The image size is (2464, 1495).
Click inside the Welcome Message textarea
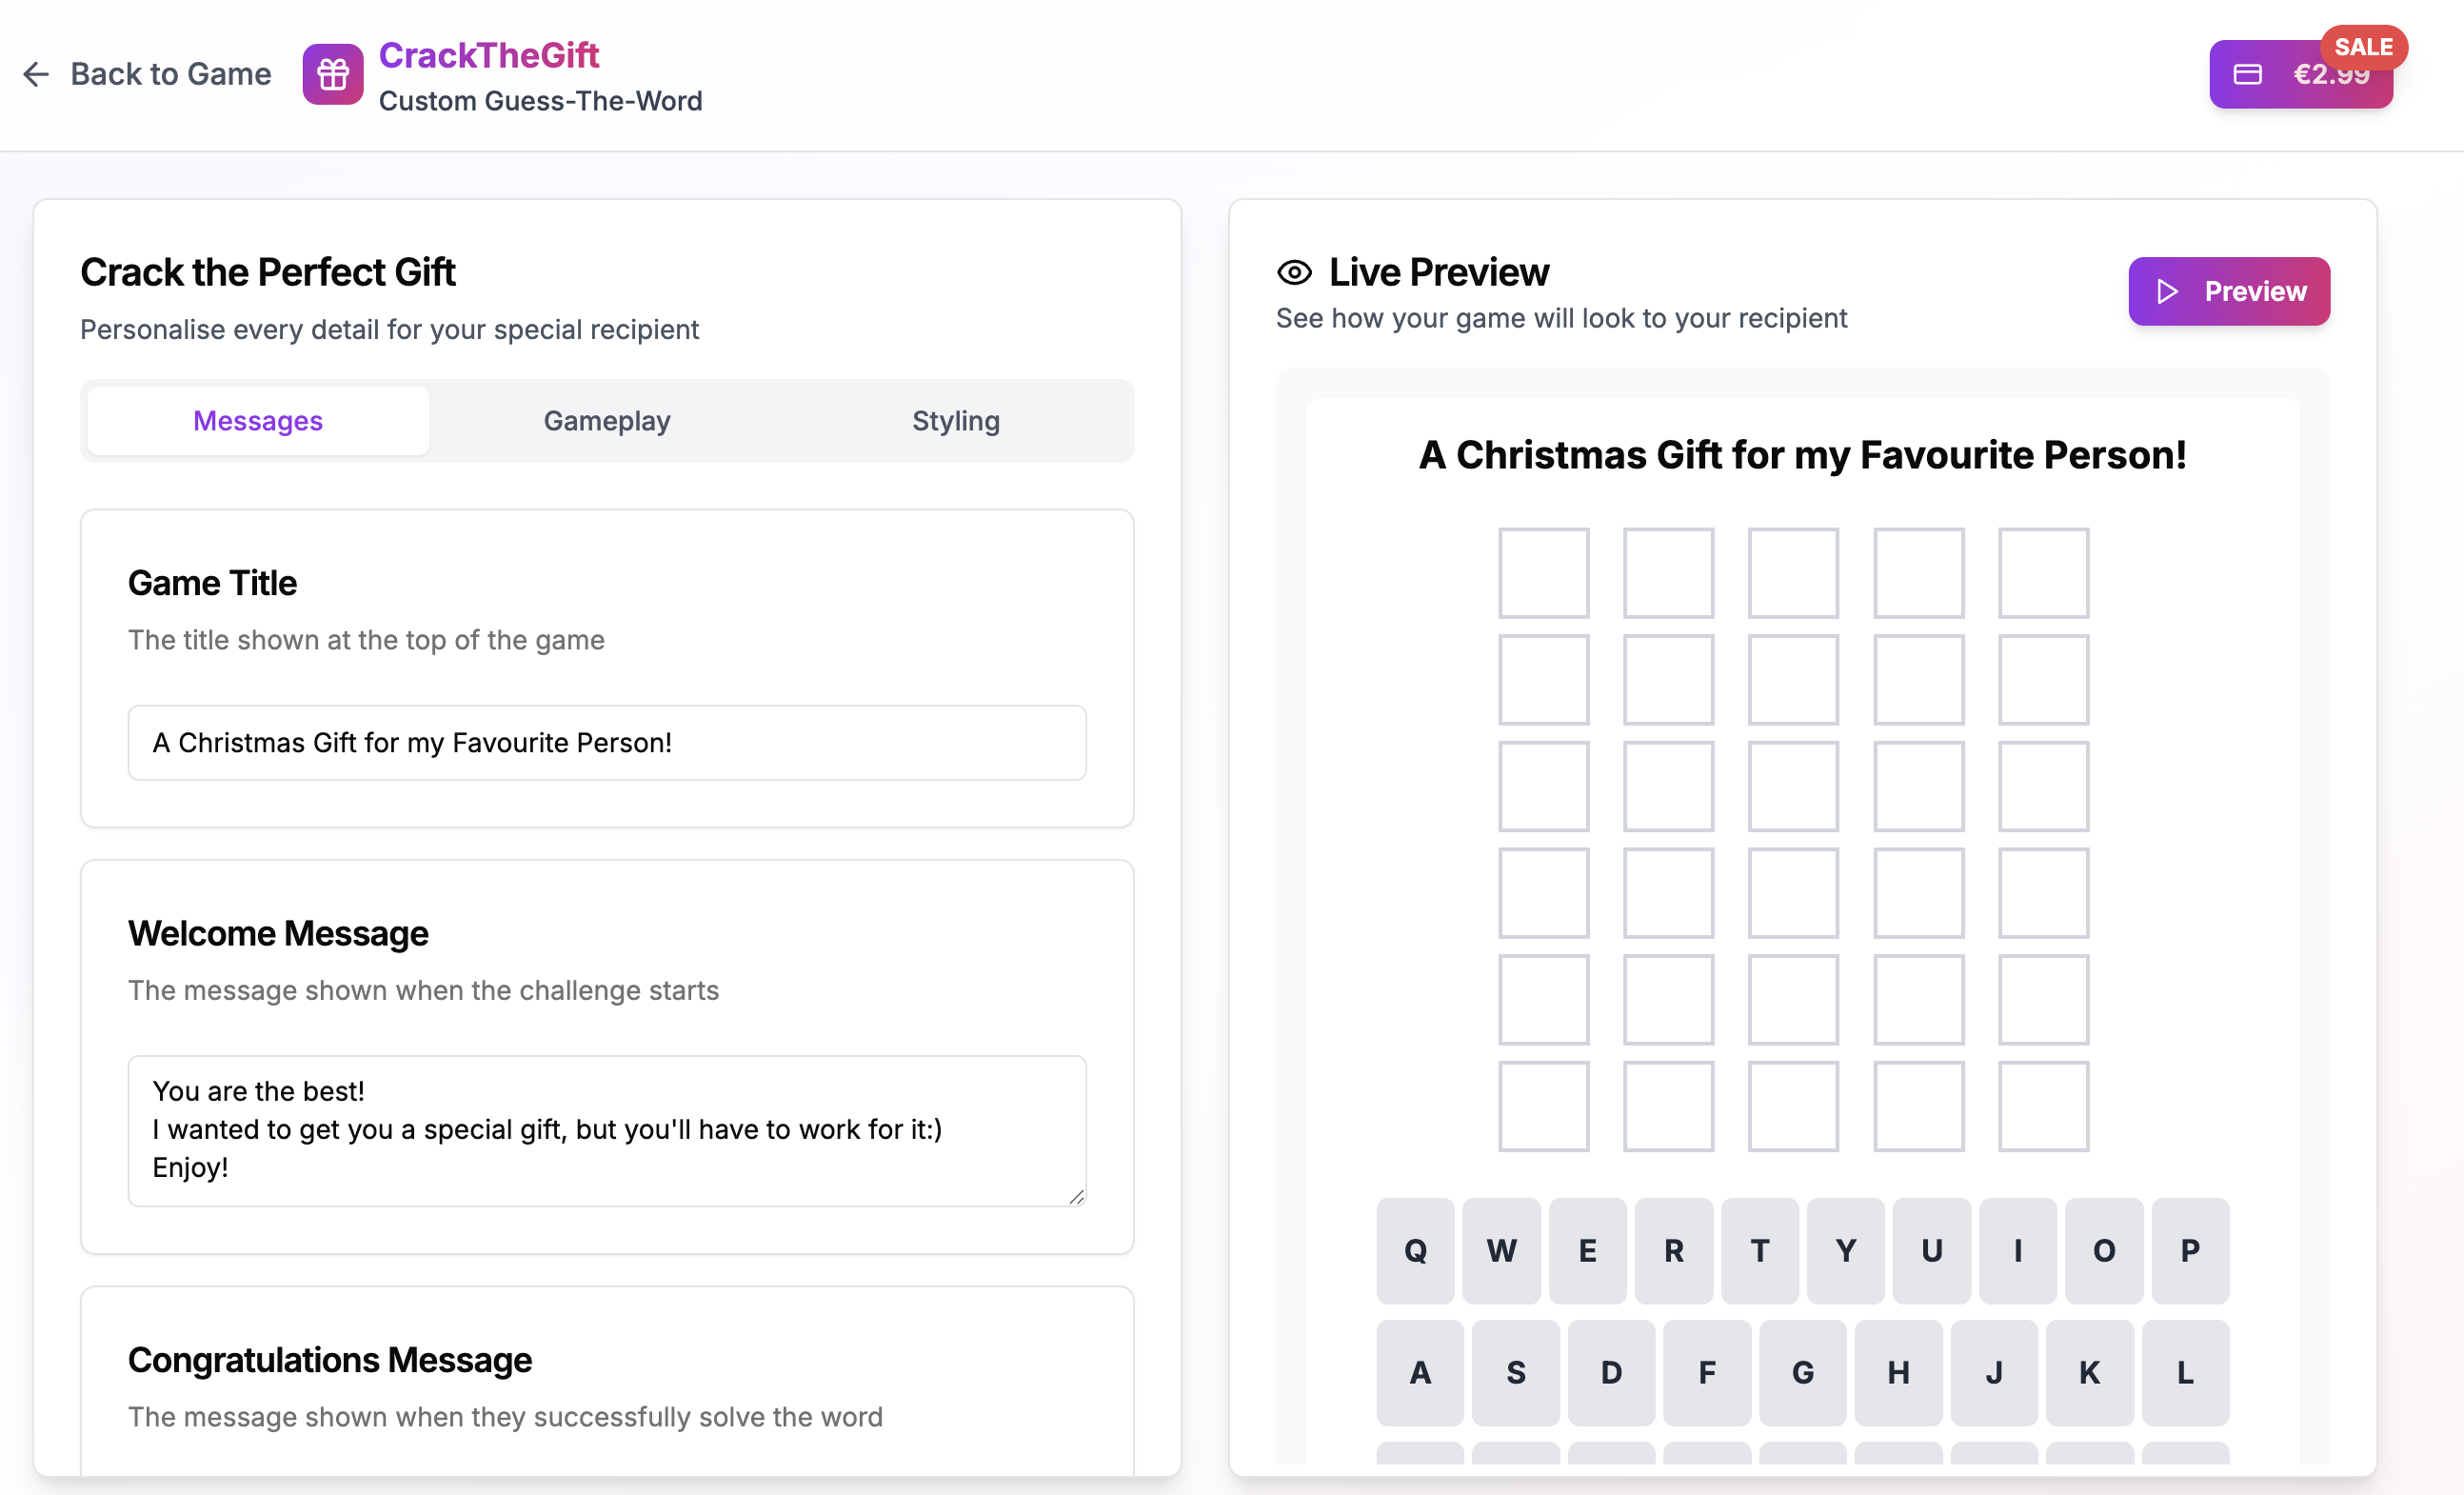[606, 1130]
